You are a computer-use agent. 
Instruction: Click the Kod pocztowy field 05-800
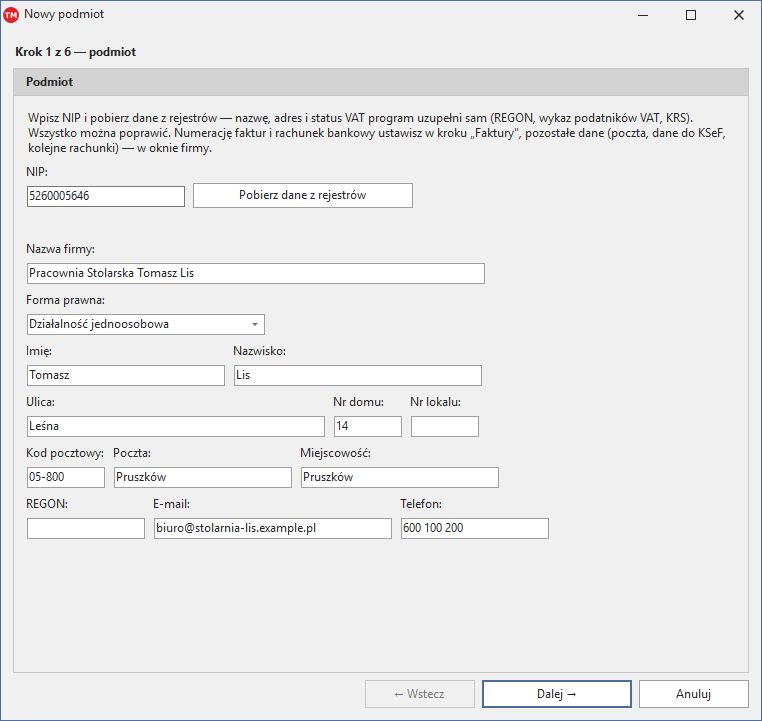[66, 478]
